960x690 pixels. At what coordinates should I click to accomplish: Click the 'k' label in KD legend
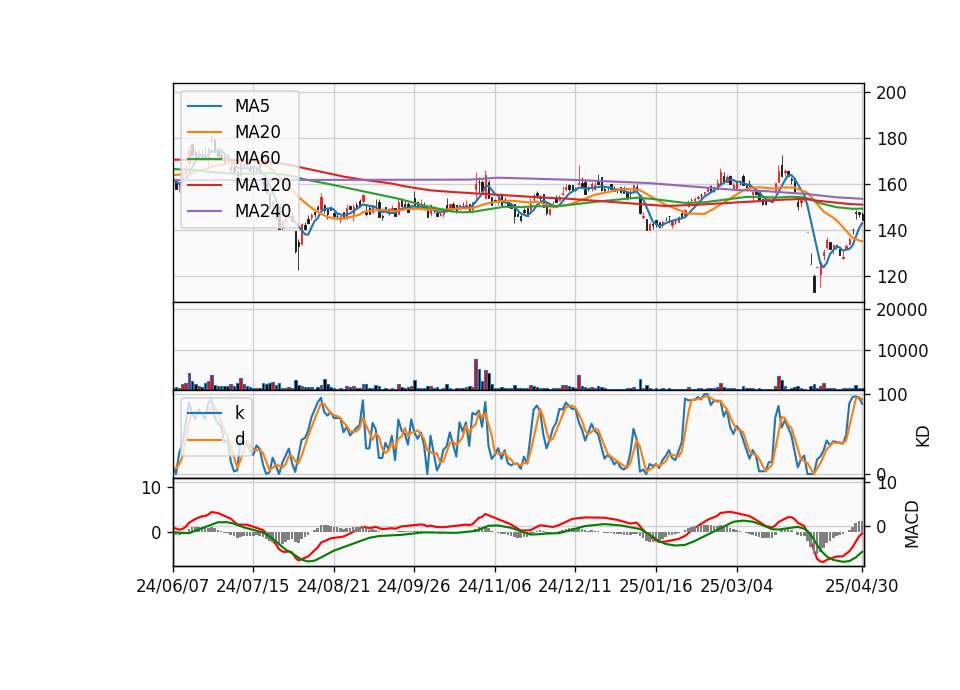tap(239, 413)
